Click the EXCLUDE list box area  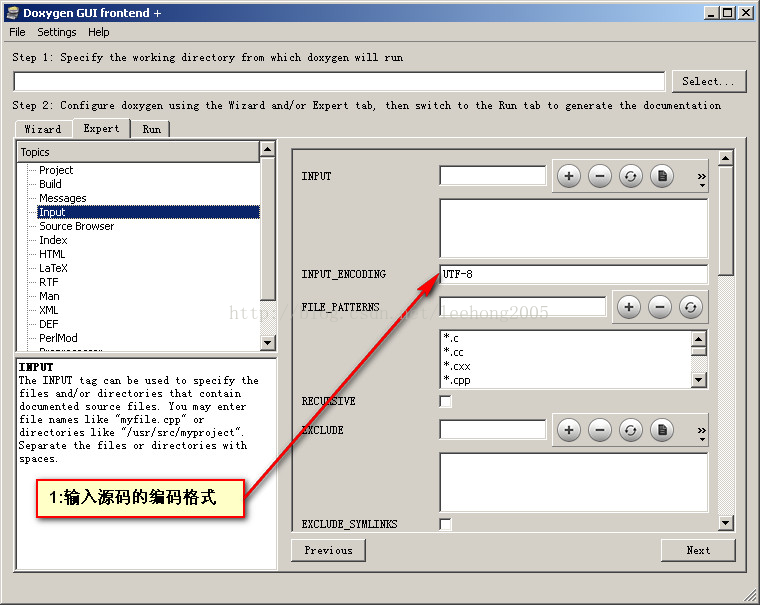(x=573, y=482)
